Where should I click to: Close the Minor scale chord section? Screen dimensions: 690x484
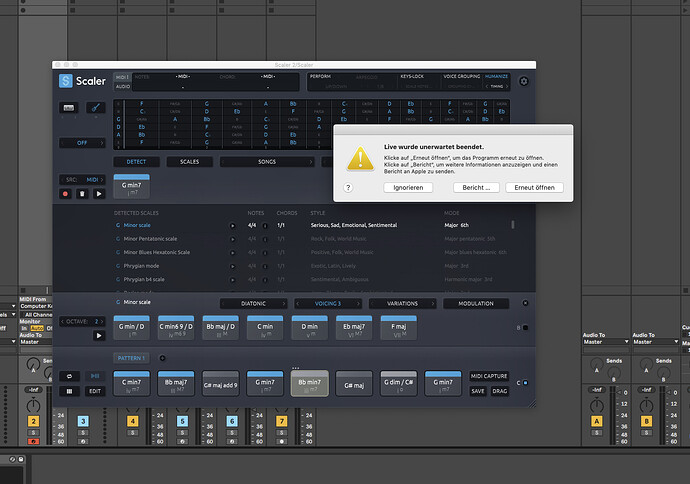(525, 303)
